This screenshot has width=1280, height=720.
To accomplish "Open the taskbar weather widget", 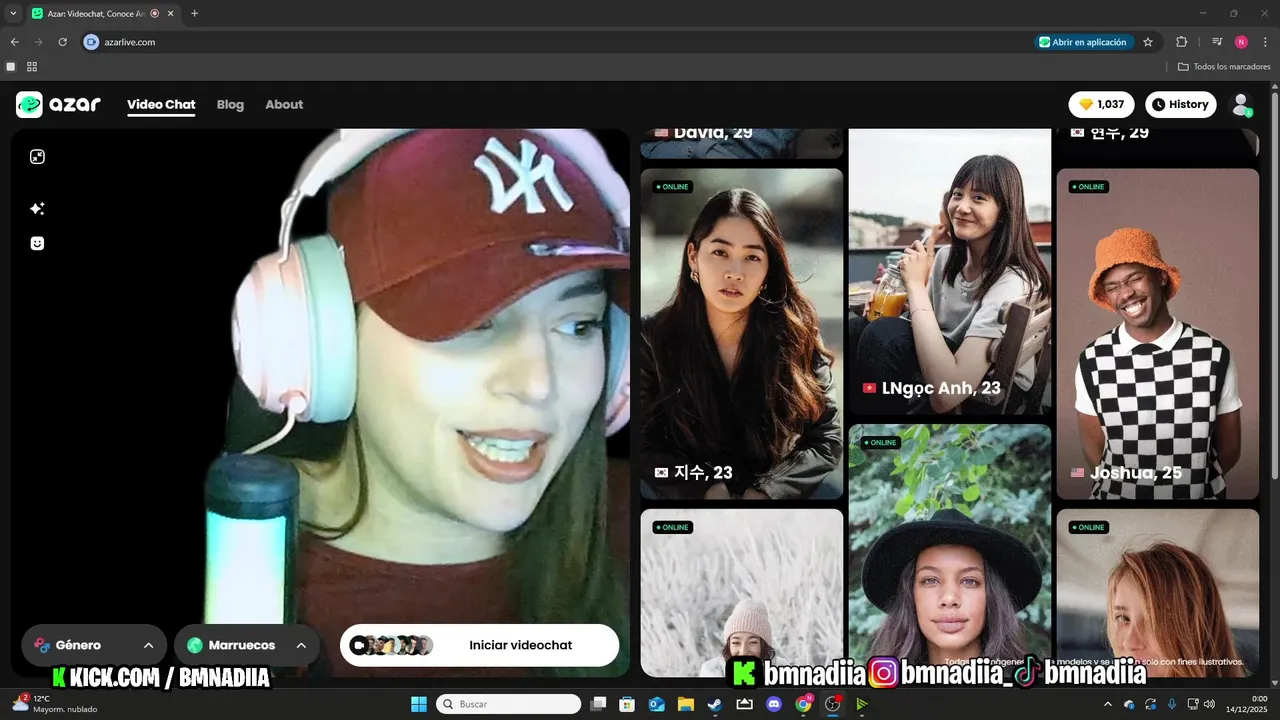I will (x=54, y=704).
